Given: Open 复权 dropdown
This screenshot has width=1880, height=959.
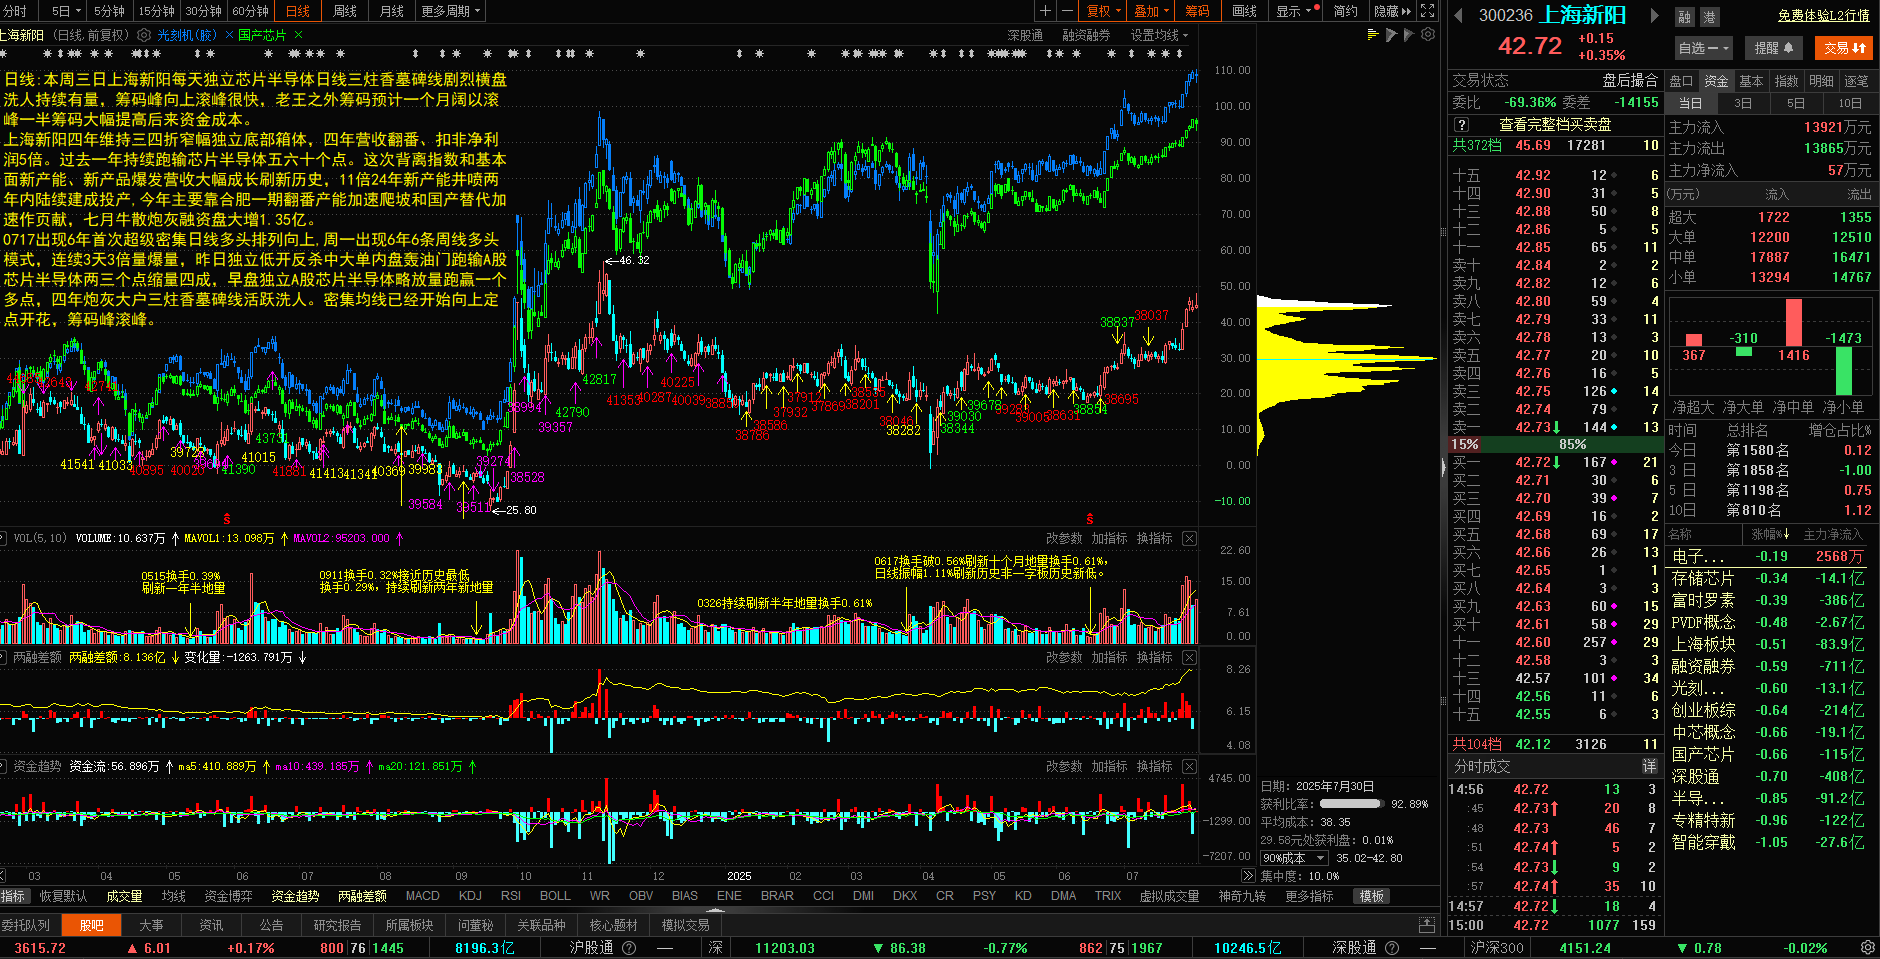Looking at the screenshot, I should coord(1103,11).
